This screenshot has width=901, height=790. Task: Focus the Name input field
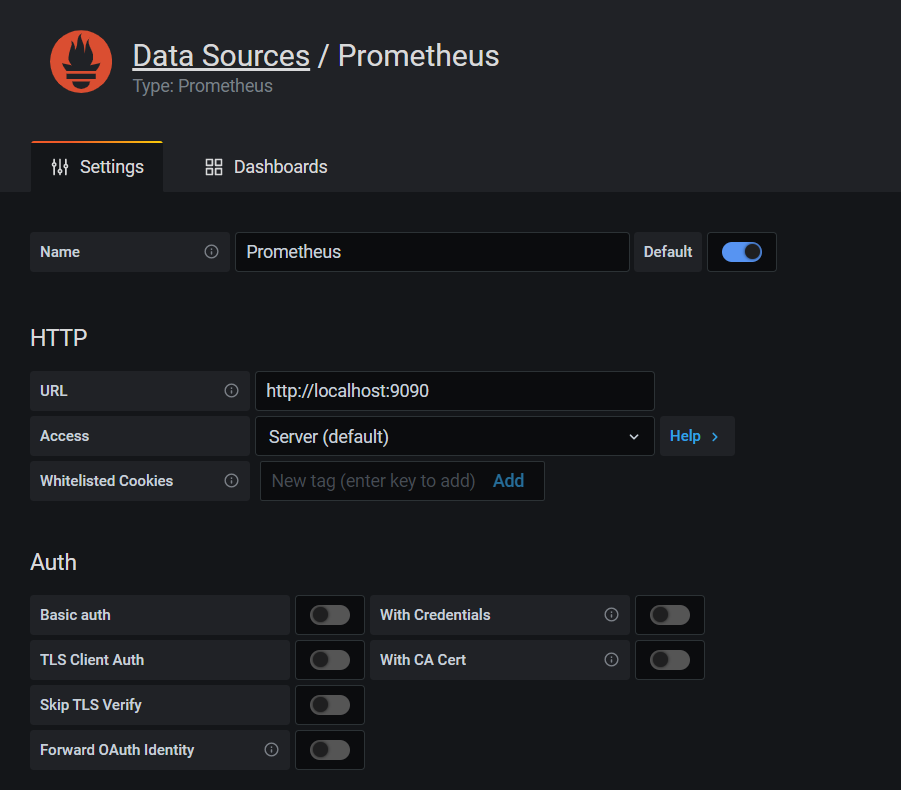[x=432, y=252]
